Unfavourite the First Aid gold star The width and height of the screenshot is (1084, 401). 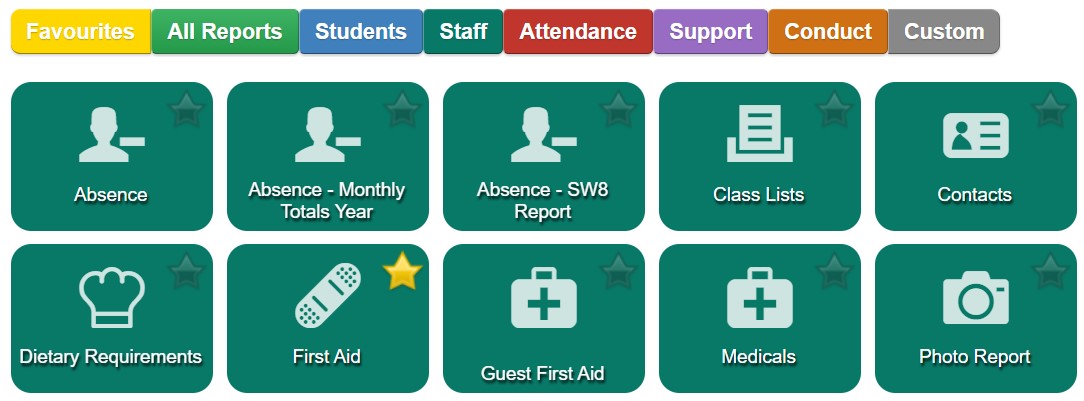pyautogui.click(x=402, y=271)
